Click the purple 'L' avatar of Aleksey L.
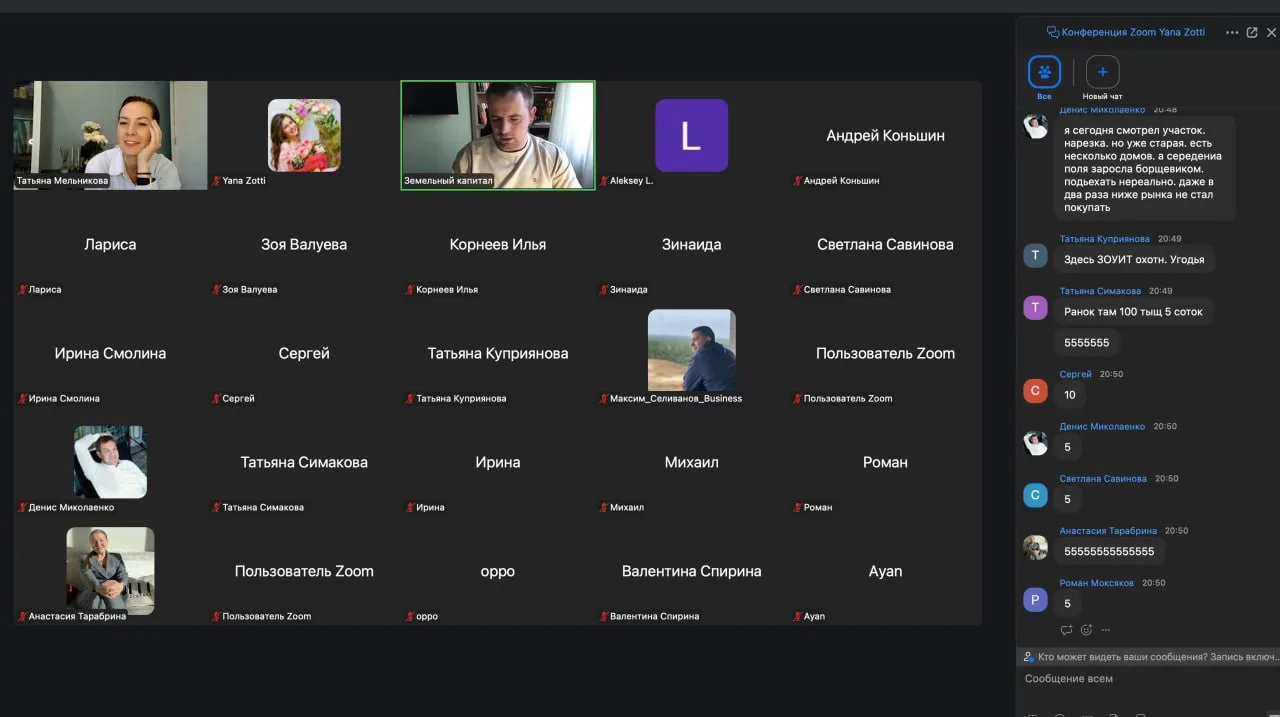Viewport: 1280px width, 717px height. tap(692, 135)
